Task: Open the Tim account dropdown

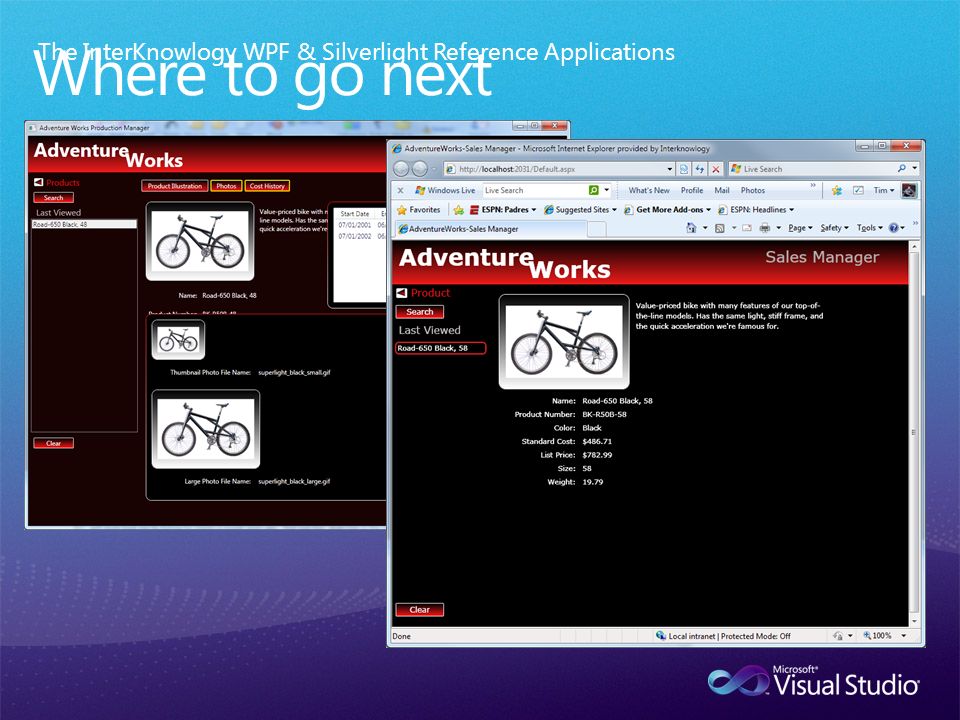Action: [x=883, y=190]
